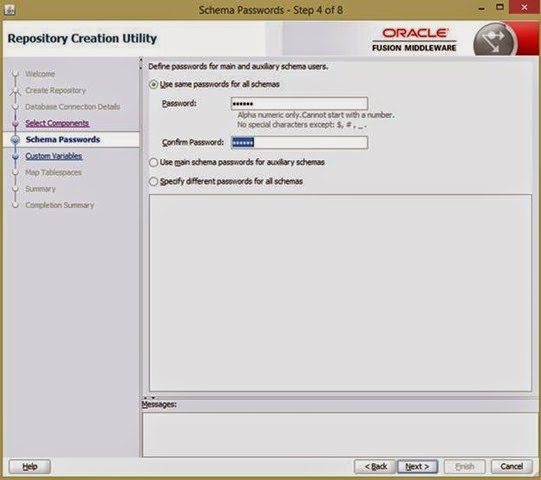Click the Java application icon in title bar
The width and height of the screenshot is (541, 480).
pyautogui.click(x=9, y=10)
